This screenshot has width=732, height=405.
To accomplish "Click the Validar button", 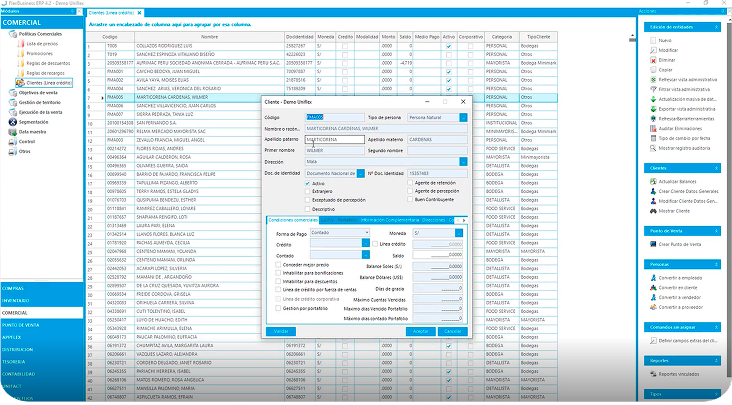I will coord(281,330).
